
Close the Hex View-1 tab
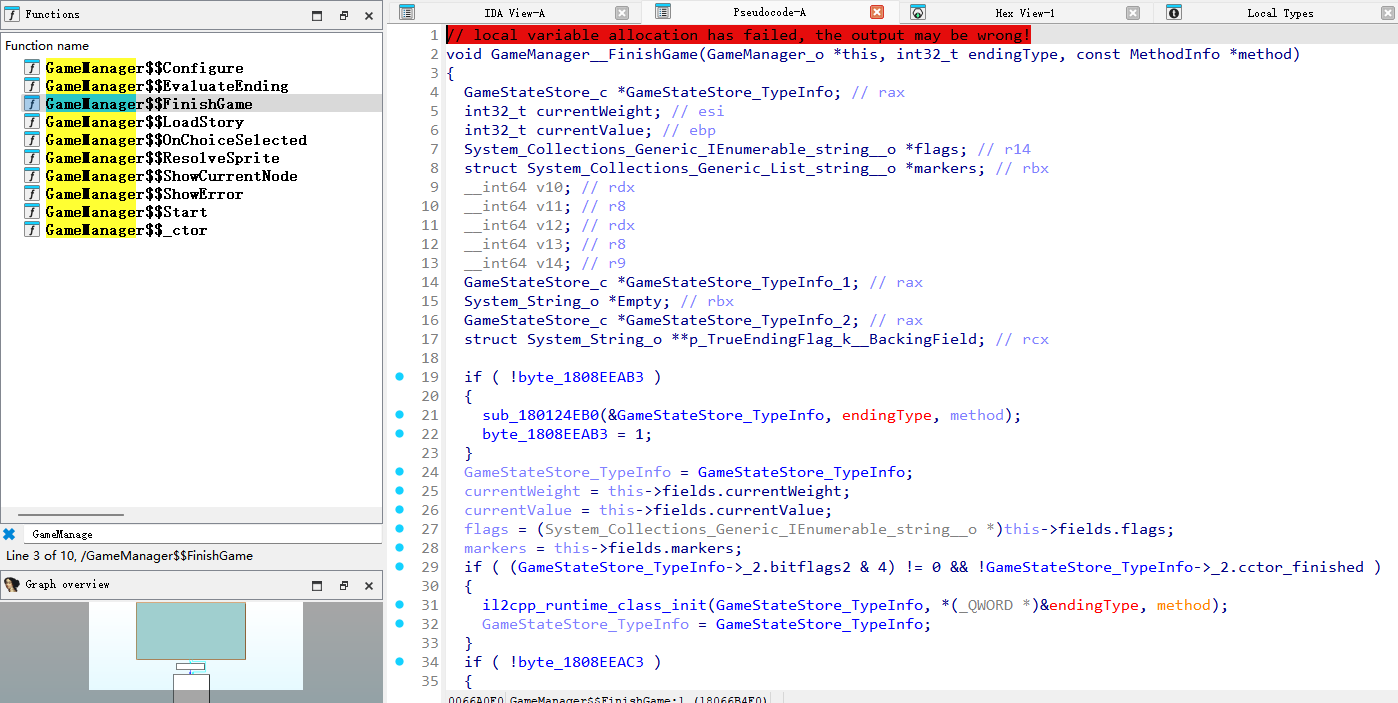[1133, 13]
